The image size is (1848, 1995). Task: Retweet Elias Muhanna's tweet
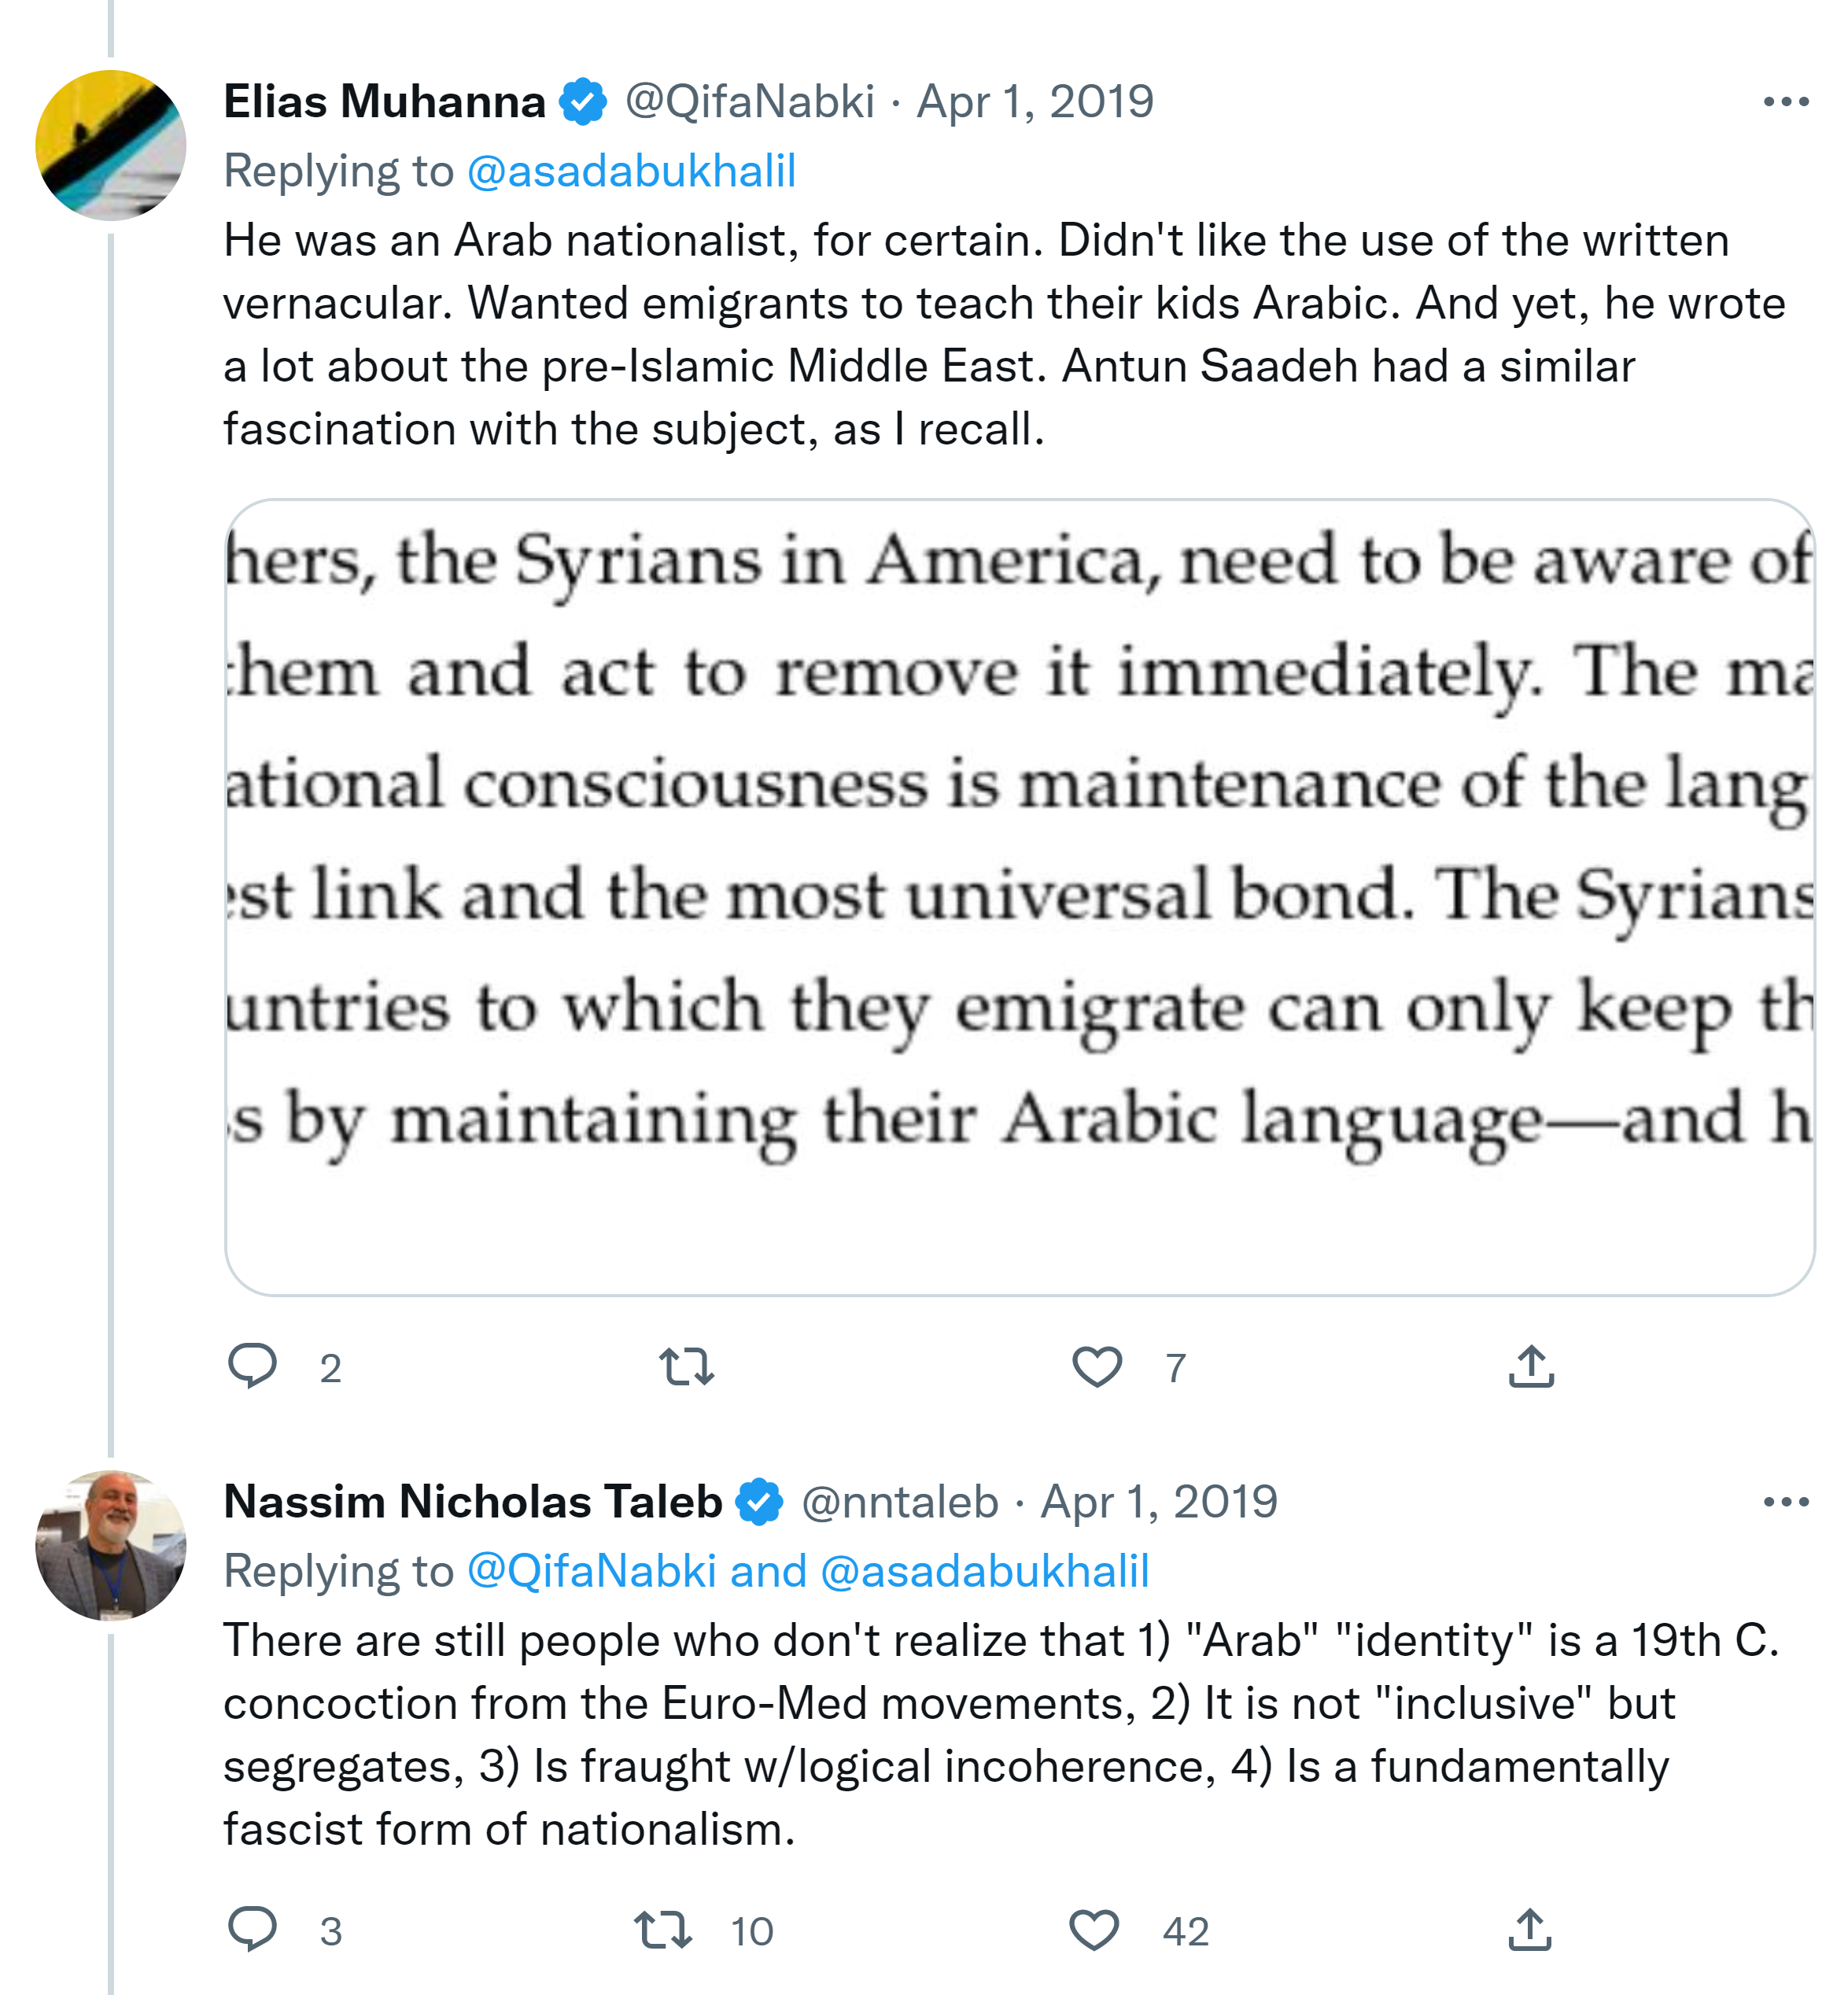tap(687, 1366)
